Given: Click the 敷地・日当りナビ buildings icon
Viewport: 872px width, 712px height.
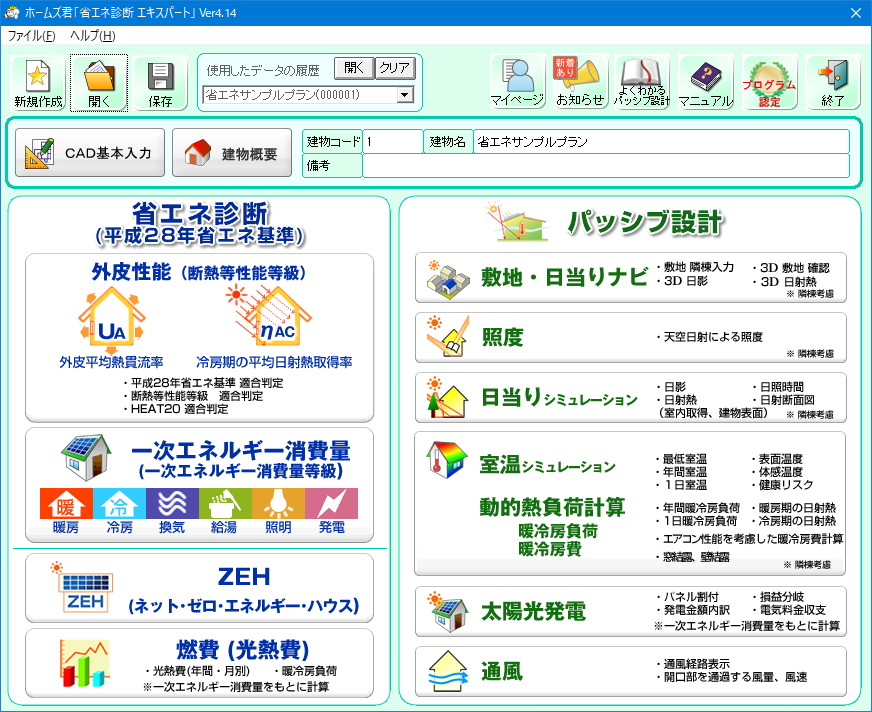Looking at the screenshot, I should 448,279.
